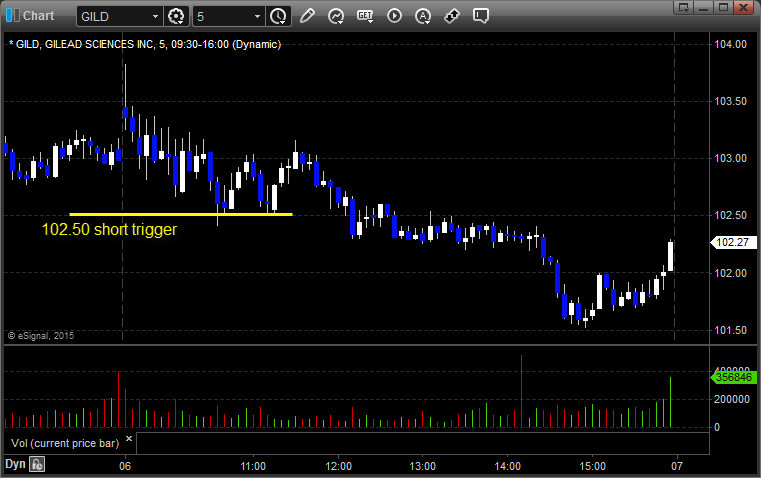The height and width of the screenshot is (478, 761).
Task: Select the 102.50 short trigger text annotation
Action: [x=109, y=230]
